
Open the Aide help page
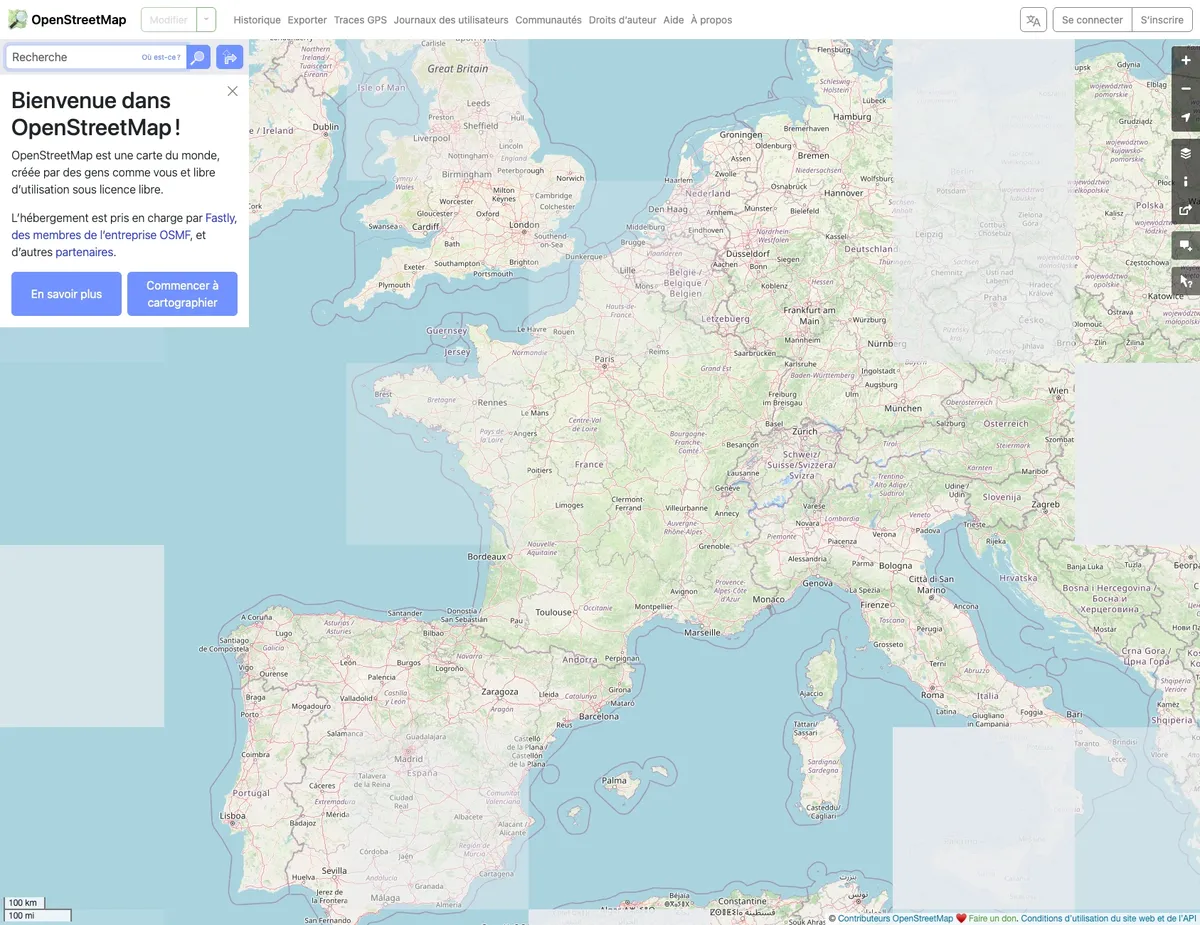coord(673,20)
